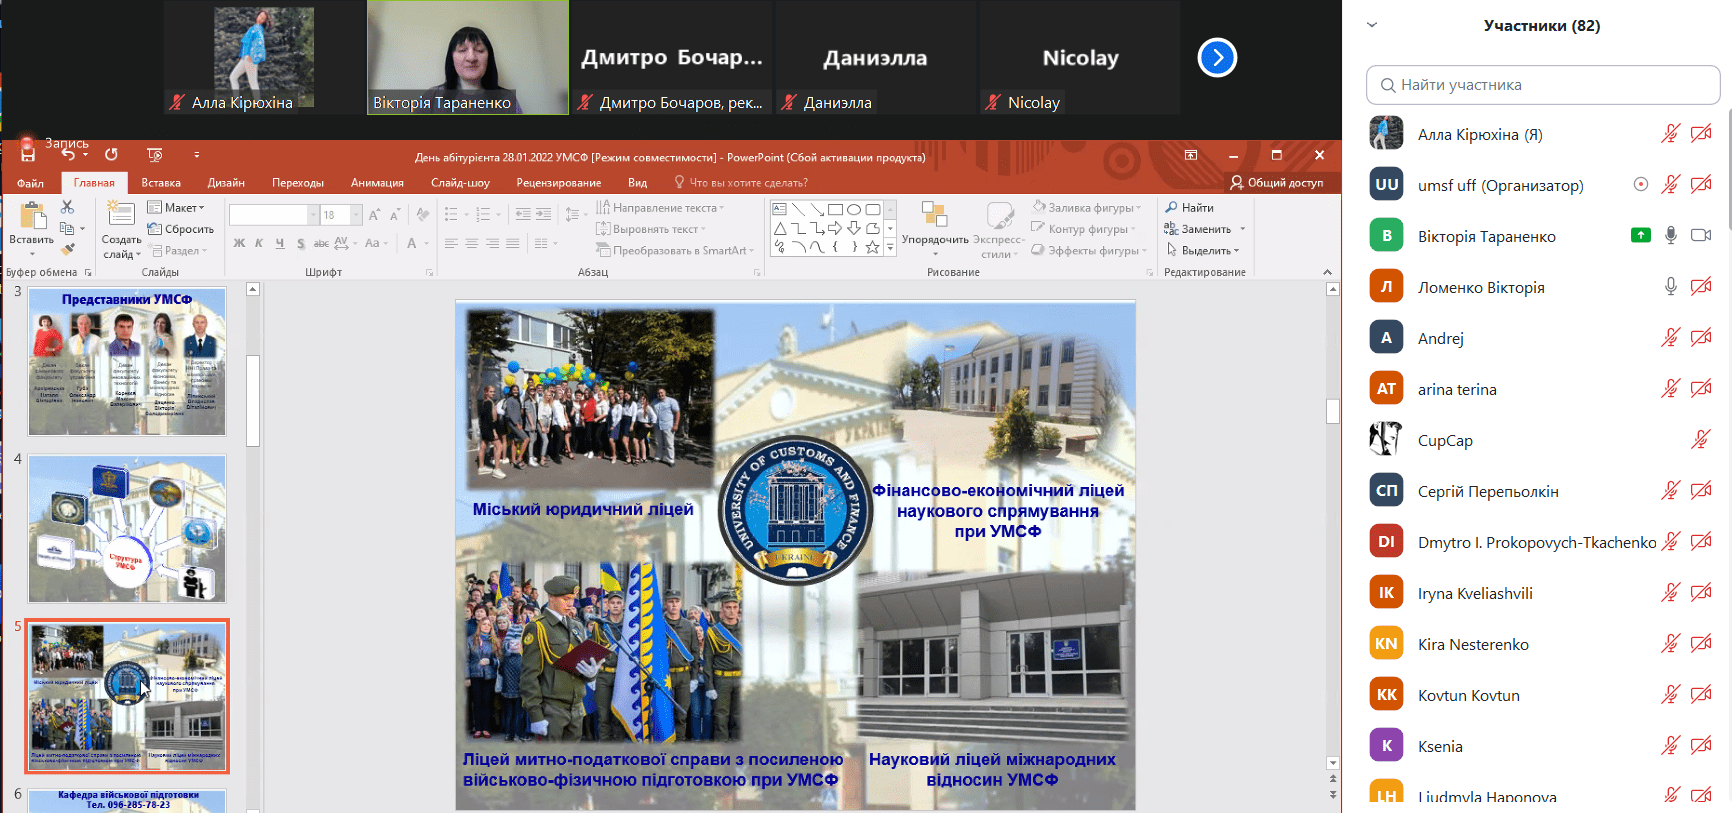Open the Файл menu

[30, 183]
